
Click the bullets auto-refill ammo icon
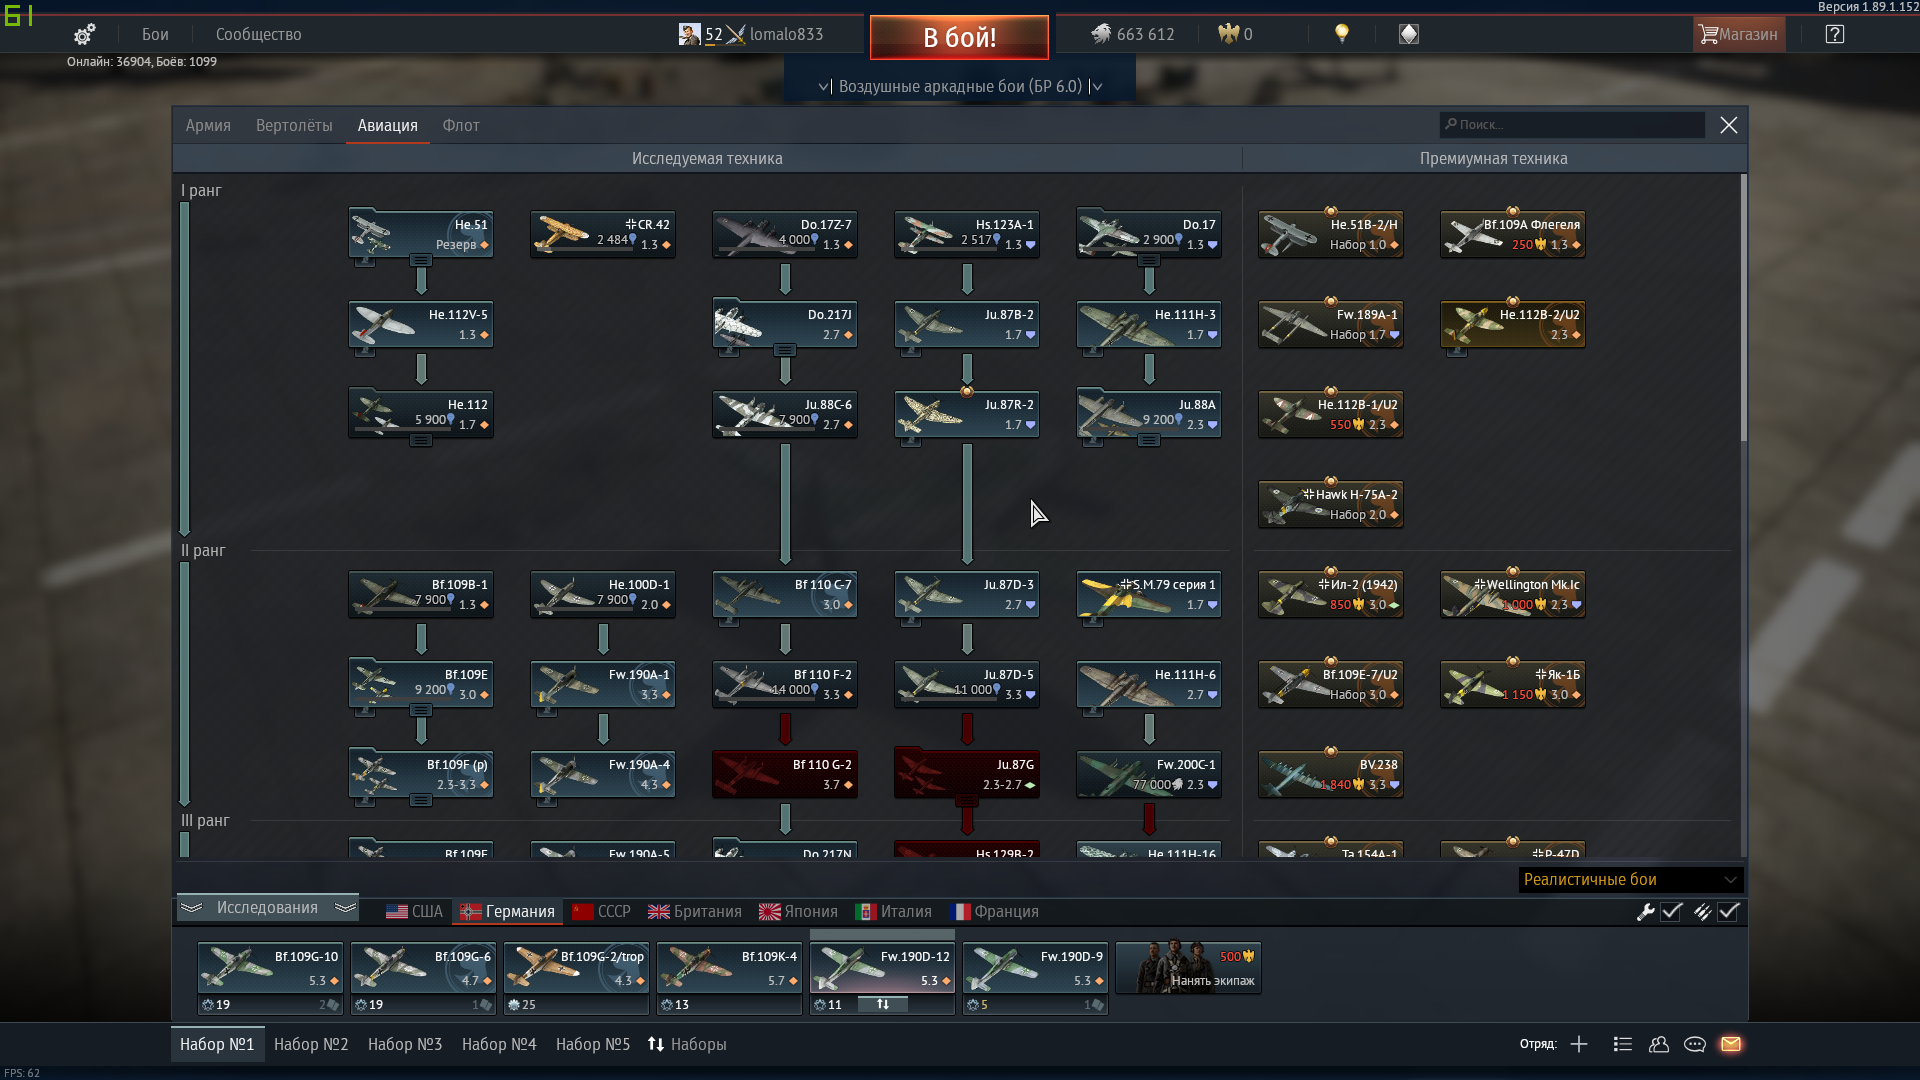click(1702, 912)
